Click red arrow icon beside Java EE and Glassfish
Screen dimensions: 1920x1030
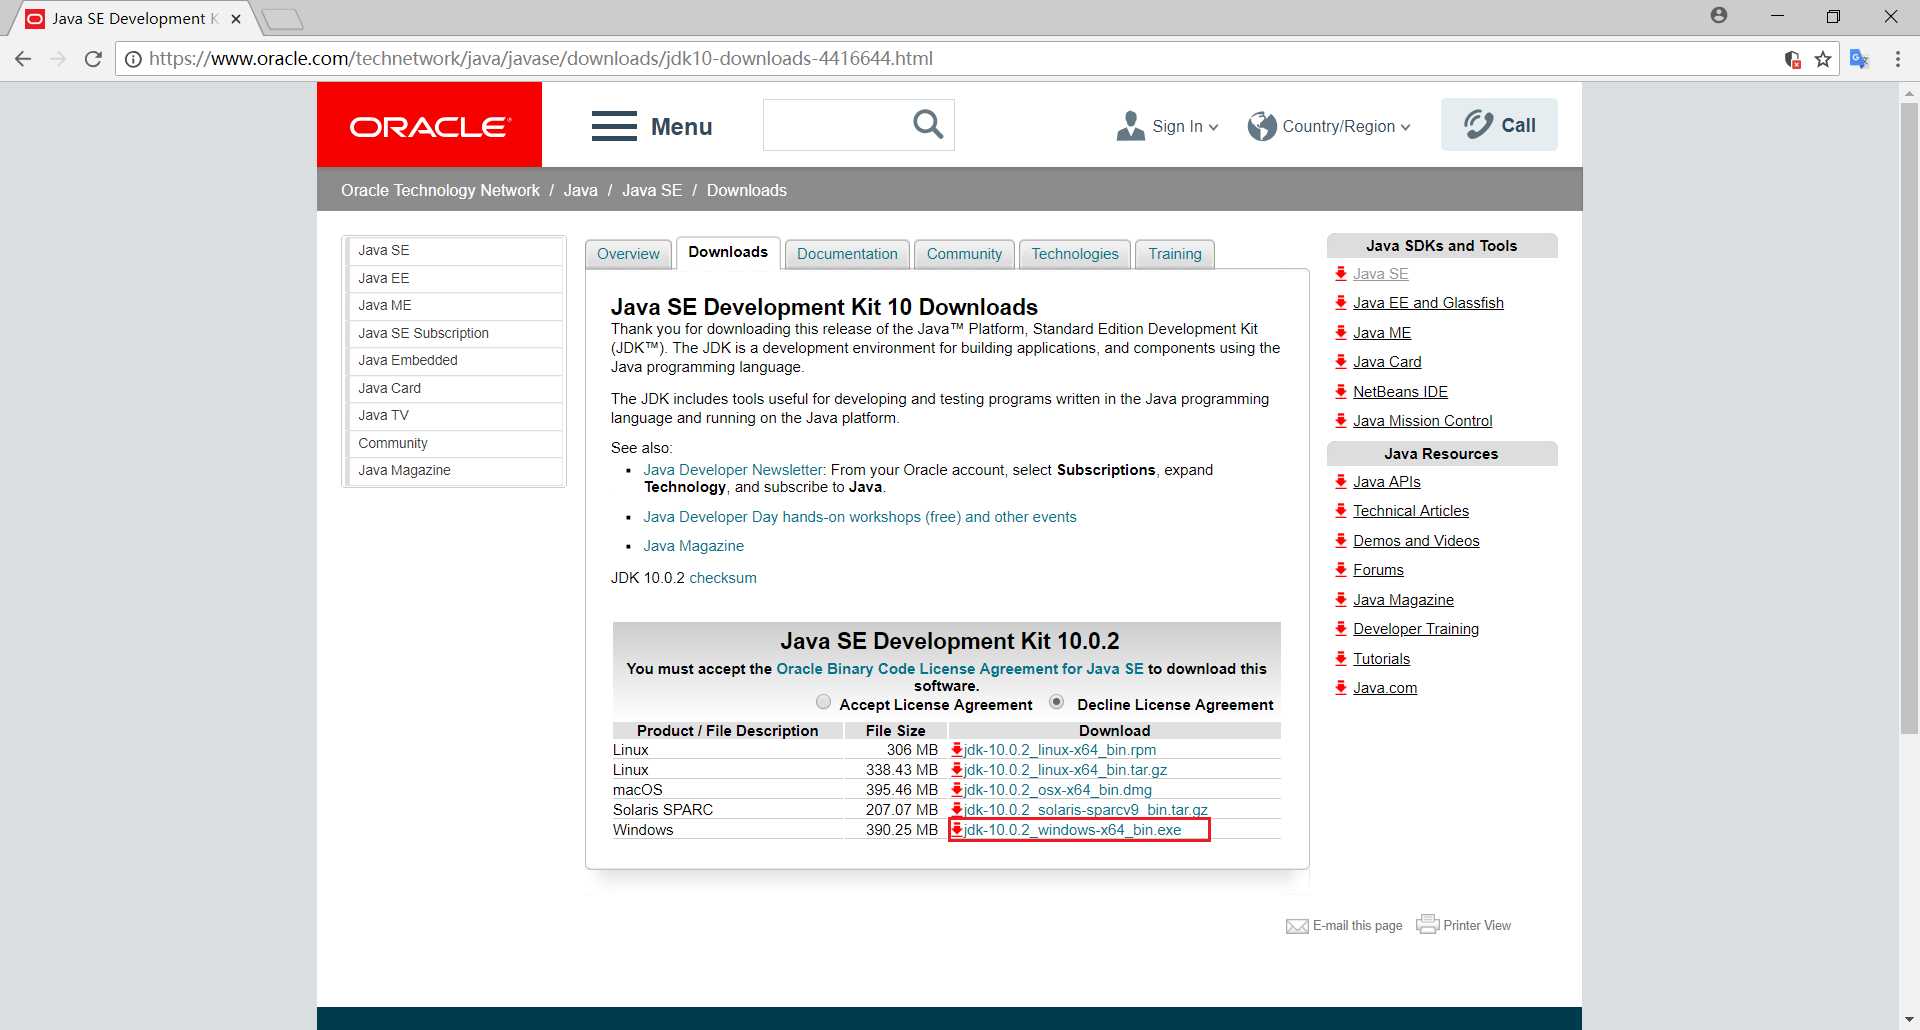coord(1341,302)
